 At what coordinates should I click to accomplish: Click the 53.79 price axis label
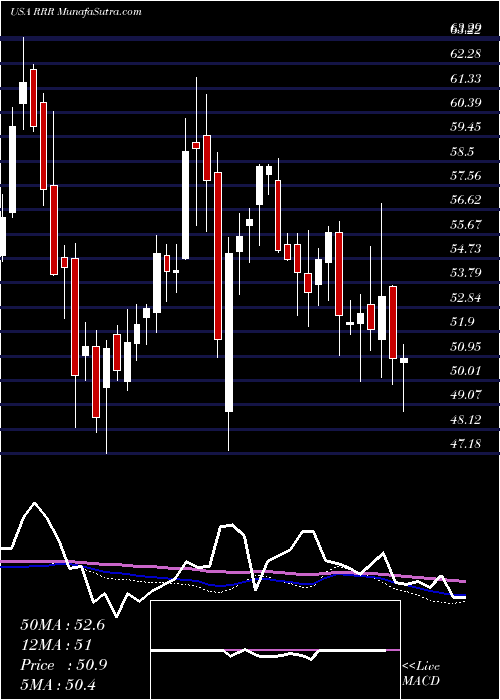(466, 272)
